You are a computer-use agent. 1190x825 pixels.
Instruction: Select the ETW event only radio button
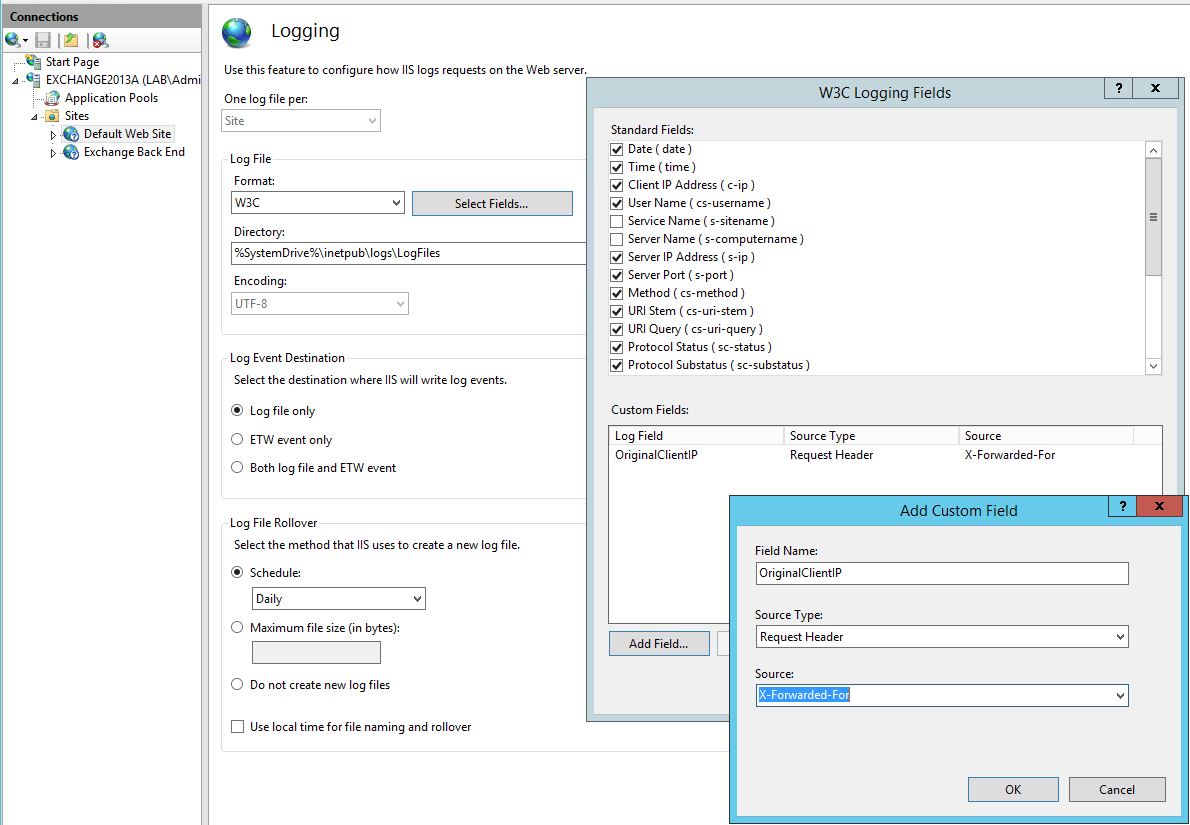pyautogui.click(x=237, y=439)
